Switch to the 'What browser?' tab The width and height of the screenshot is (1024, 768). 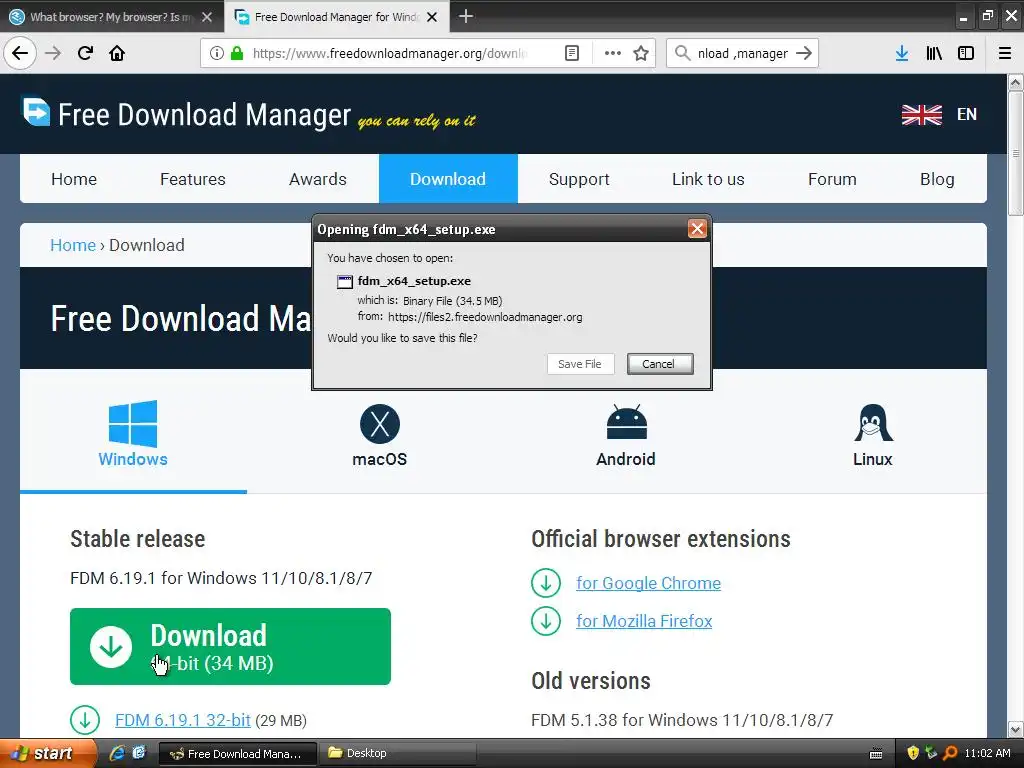coord(111,17)
